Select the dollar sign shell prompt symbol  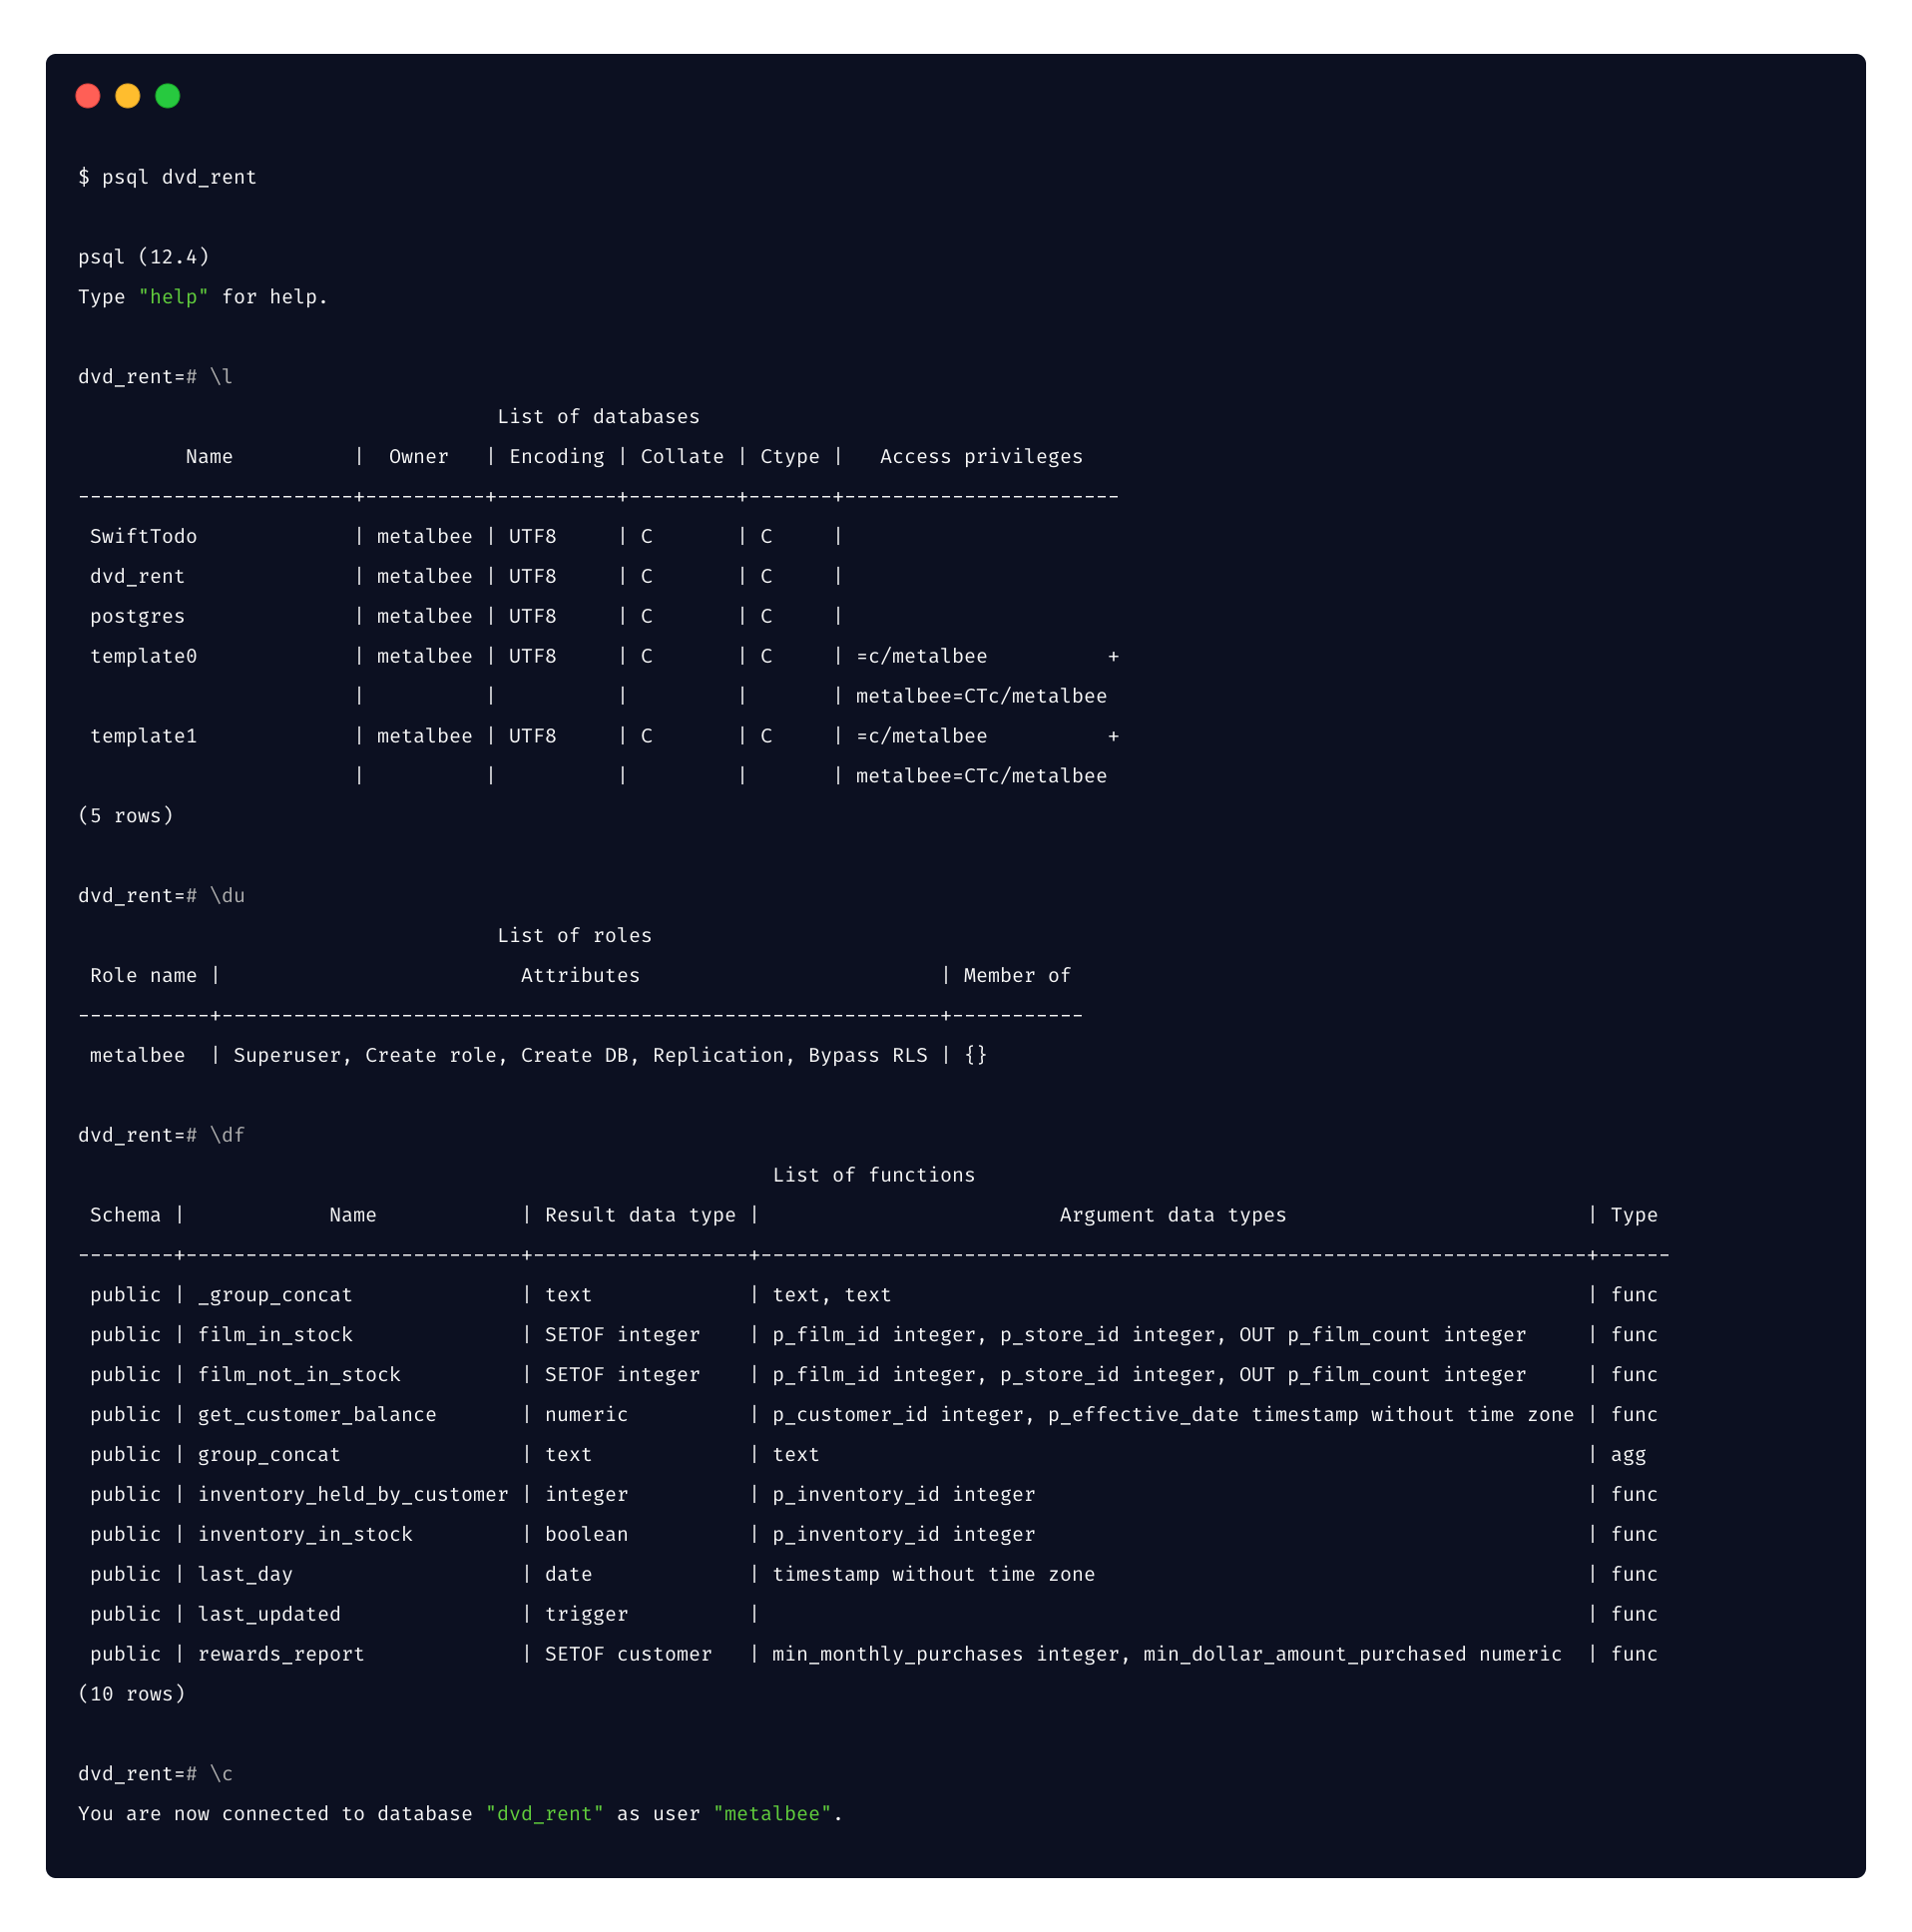[85, 177]
